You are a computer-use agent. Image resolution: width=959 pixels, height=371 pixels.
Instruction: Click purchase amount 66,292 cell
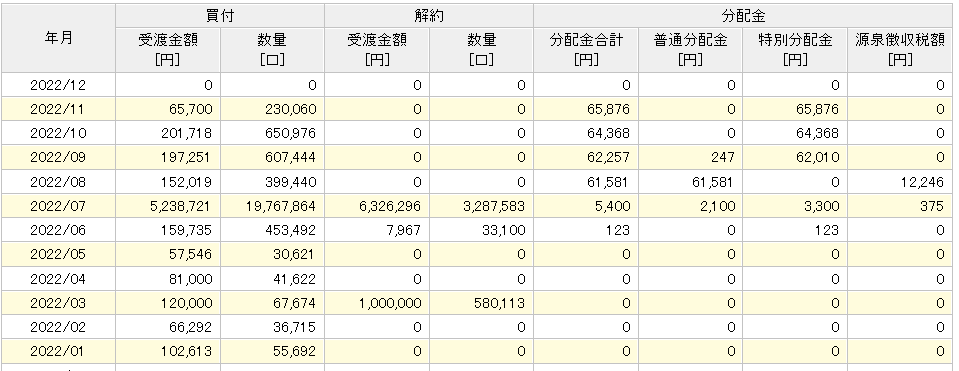(x=168, y=328)
